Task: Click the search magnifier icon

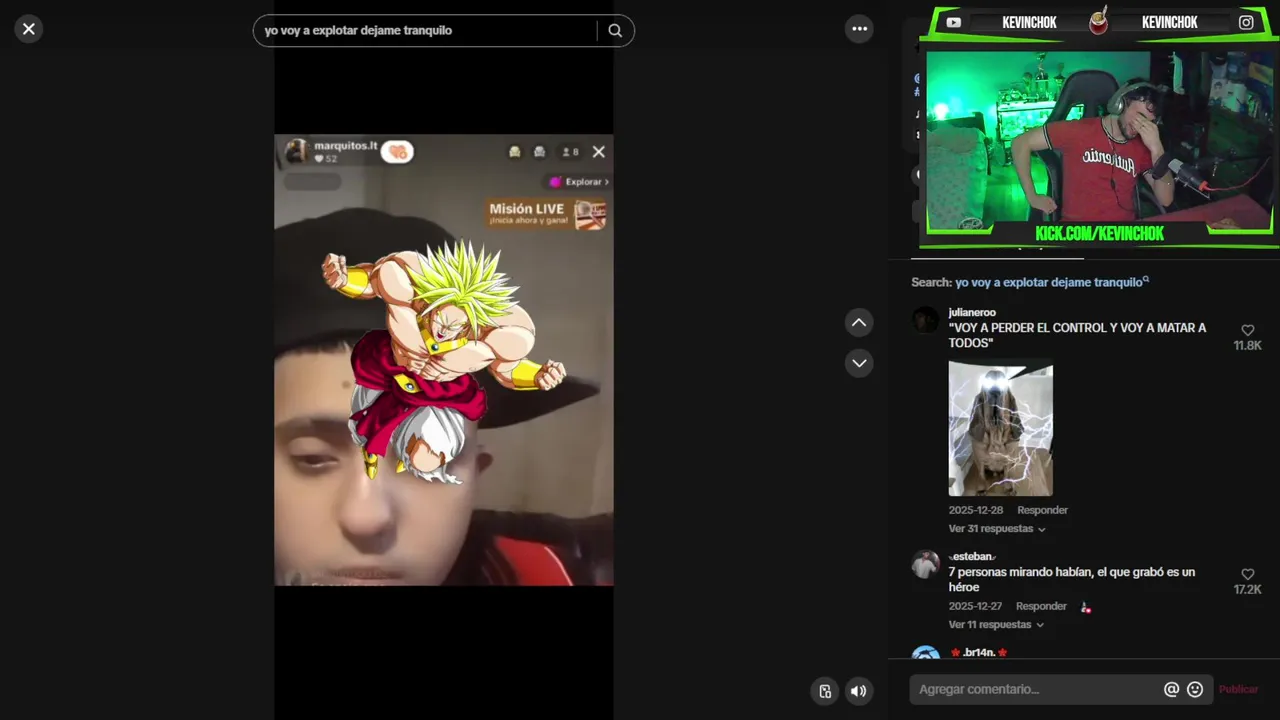Action: click(x=615, y=30)
